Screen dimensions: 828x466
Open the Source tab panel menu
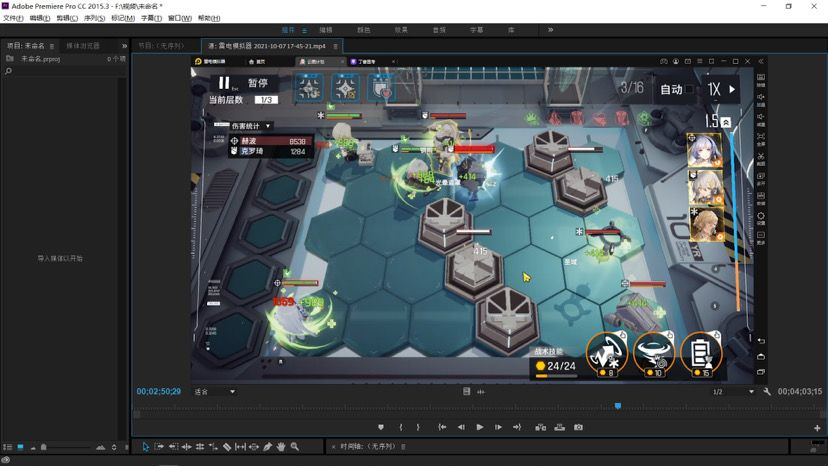coord(335,46)
